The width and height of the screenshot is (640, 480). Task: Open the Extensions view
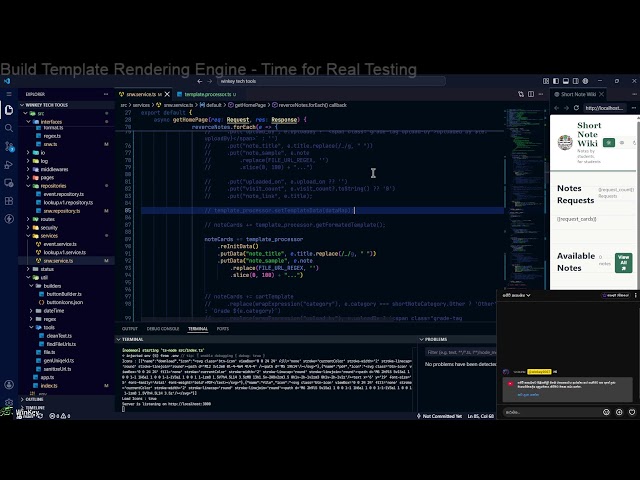[x=9, y=201]
